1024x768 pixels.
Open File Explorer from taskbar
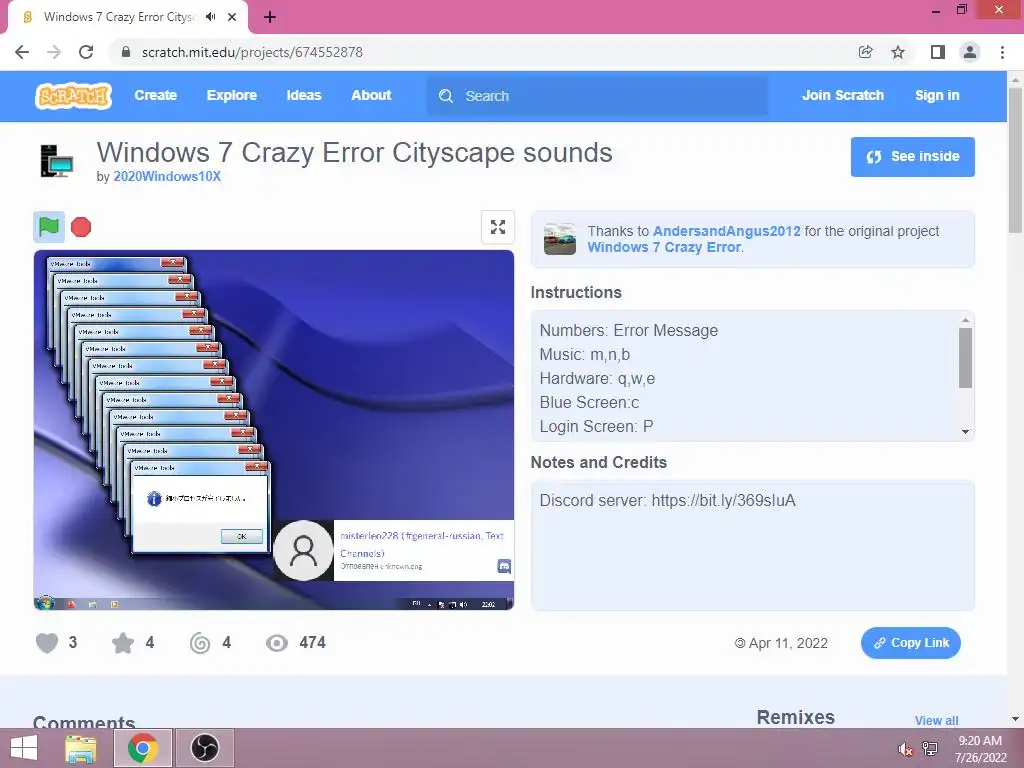[81, 748]
